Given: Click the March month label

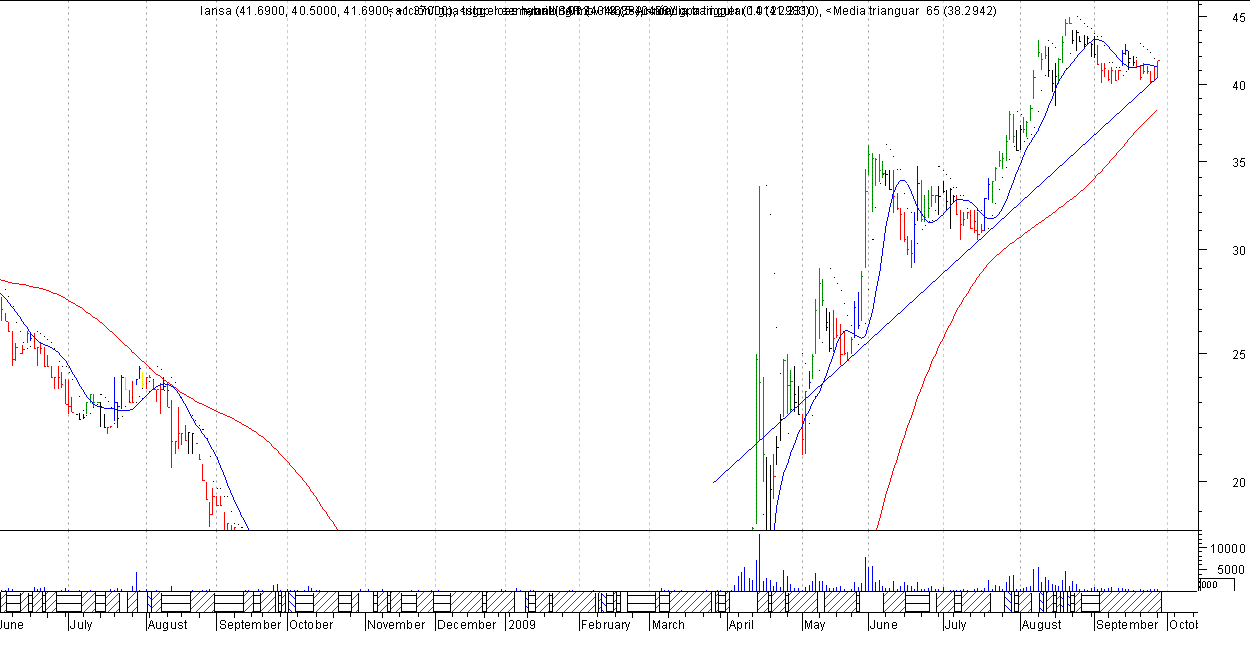Looking at the screenshot, I should (668, 625).
